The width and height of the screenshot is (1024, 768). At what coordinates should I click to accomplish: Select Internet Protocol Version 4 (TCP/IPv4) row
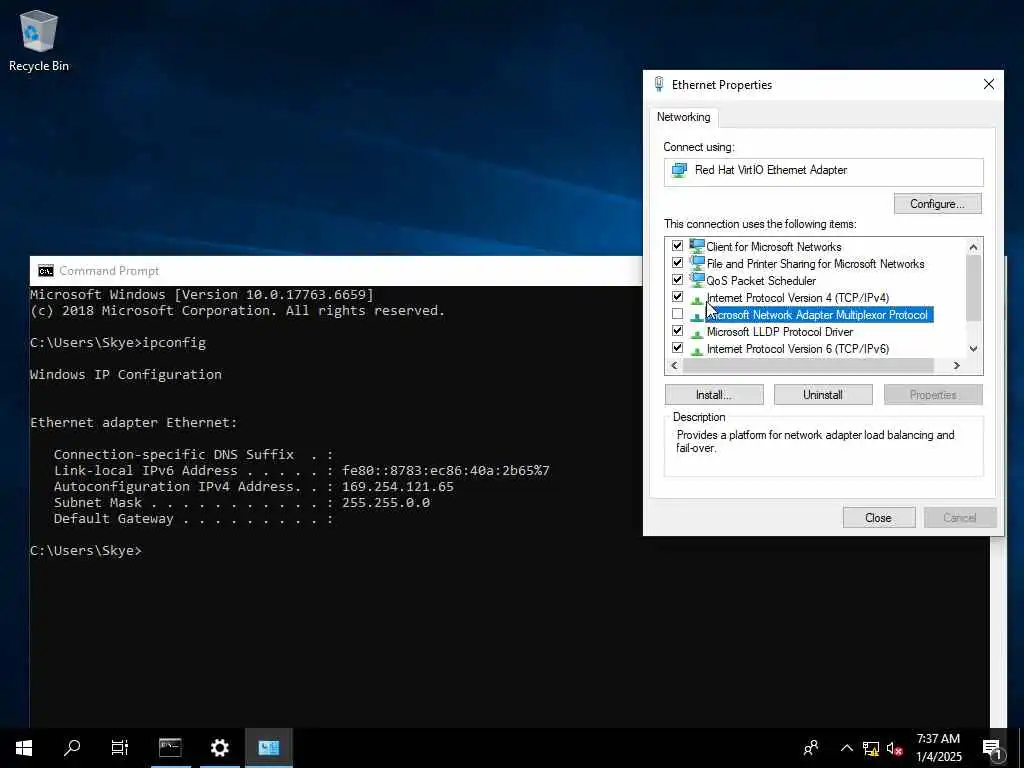[797, 298]
